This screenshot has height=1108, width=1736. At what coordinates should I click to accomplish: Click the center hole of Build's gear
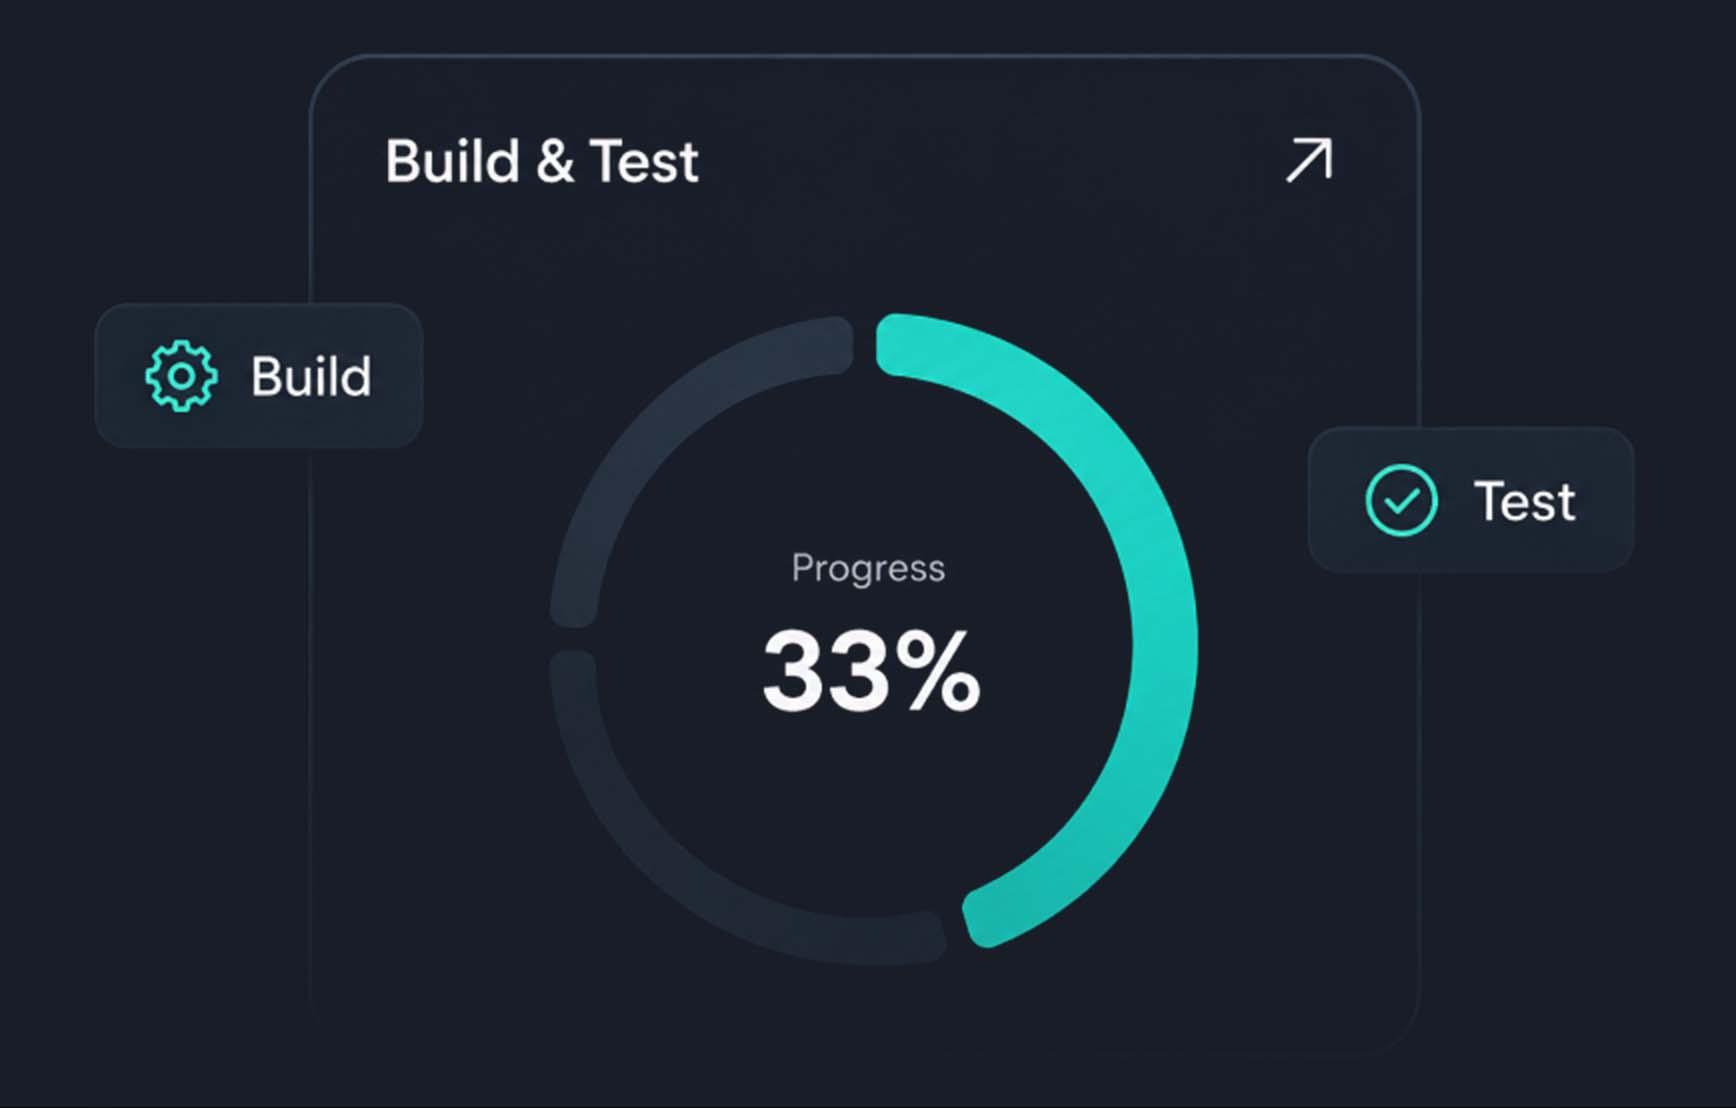click(x=181, y=376)
